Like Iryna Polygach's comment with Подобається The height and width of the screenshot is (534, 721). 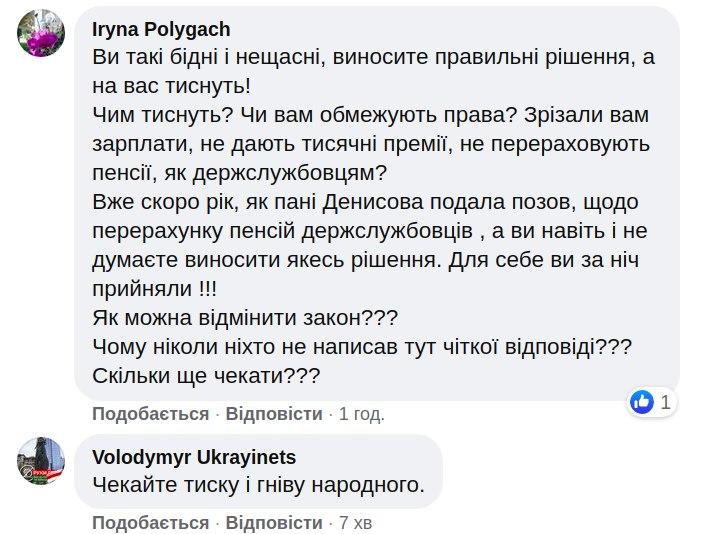tap(150, 414)
